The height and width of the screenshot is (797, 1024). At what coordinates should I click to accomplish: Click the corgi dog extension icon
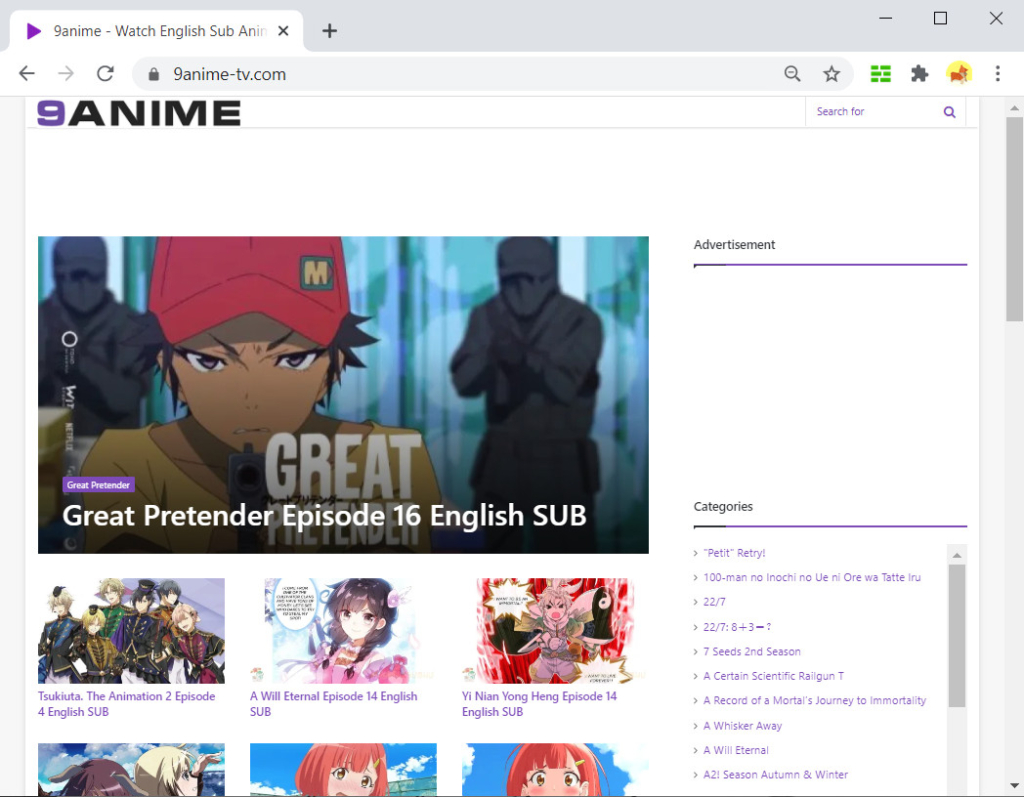tap(959, 73)
